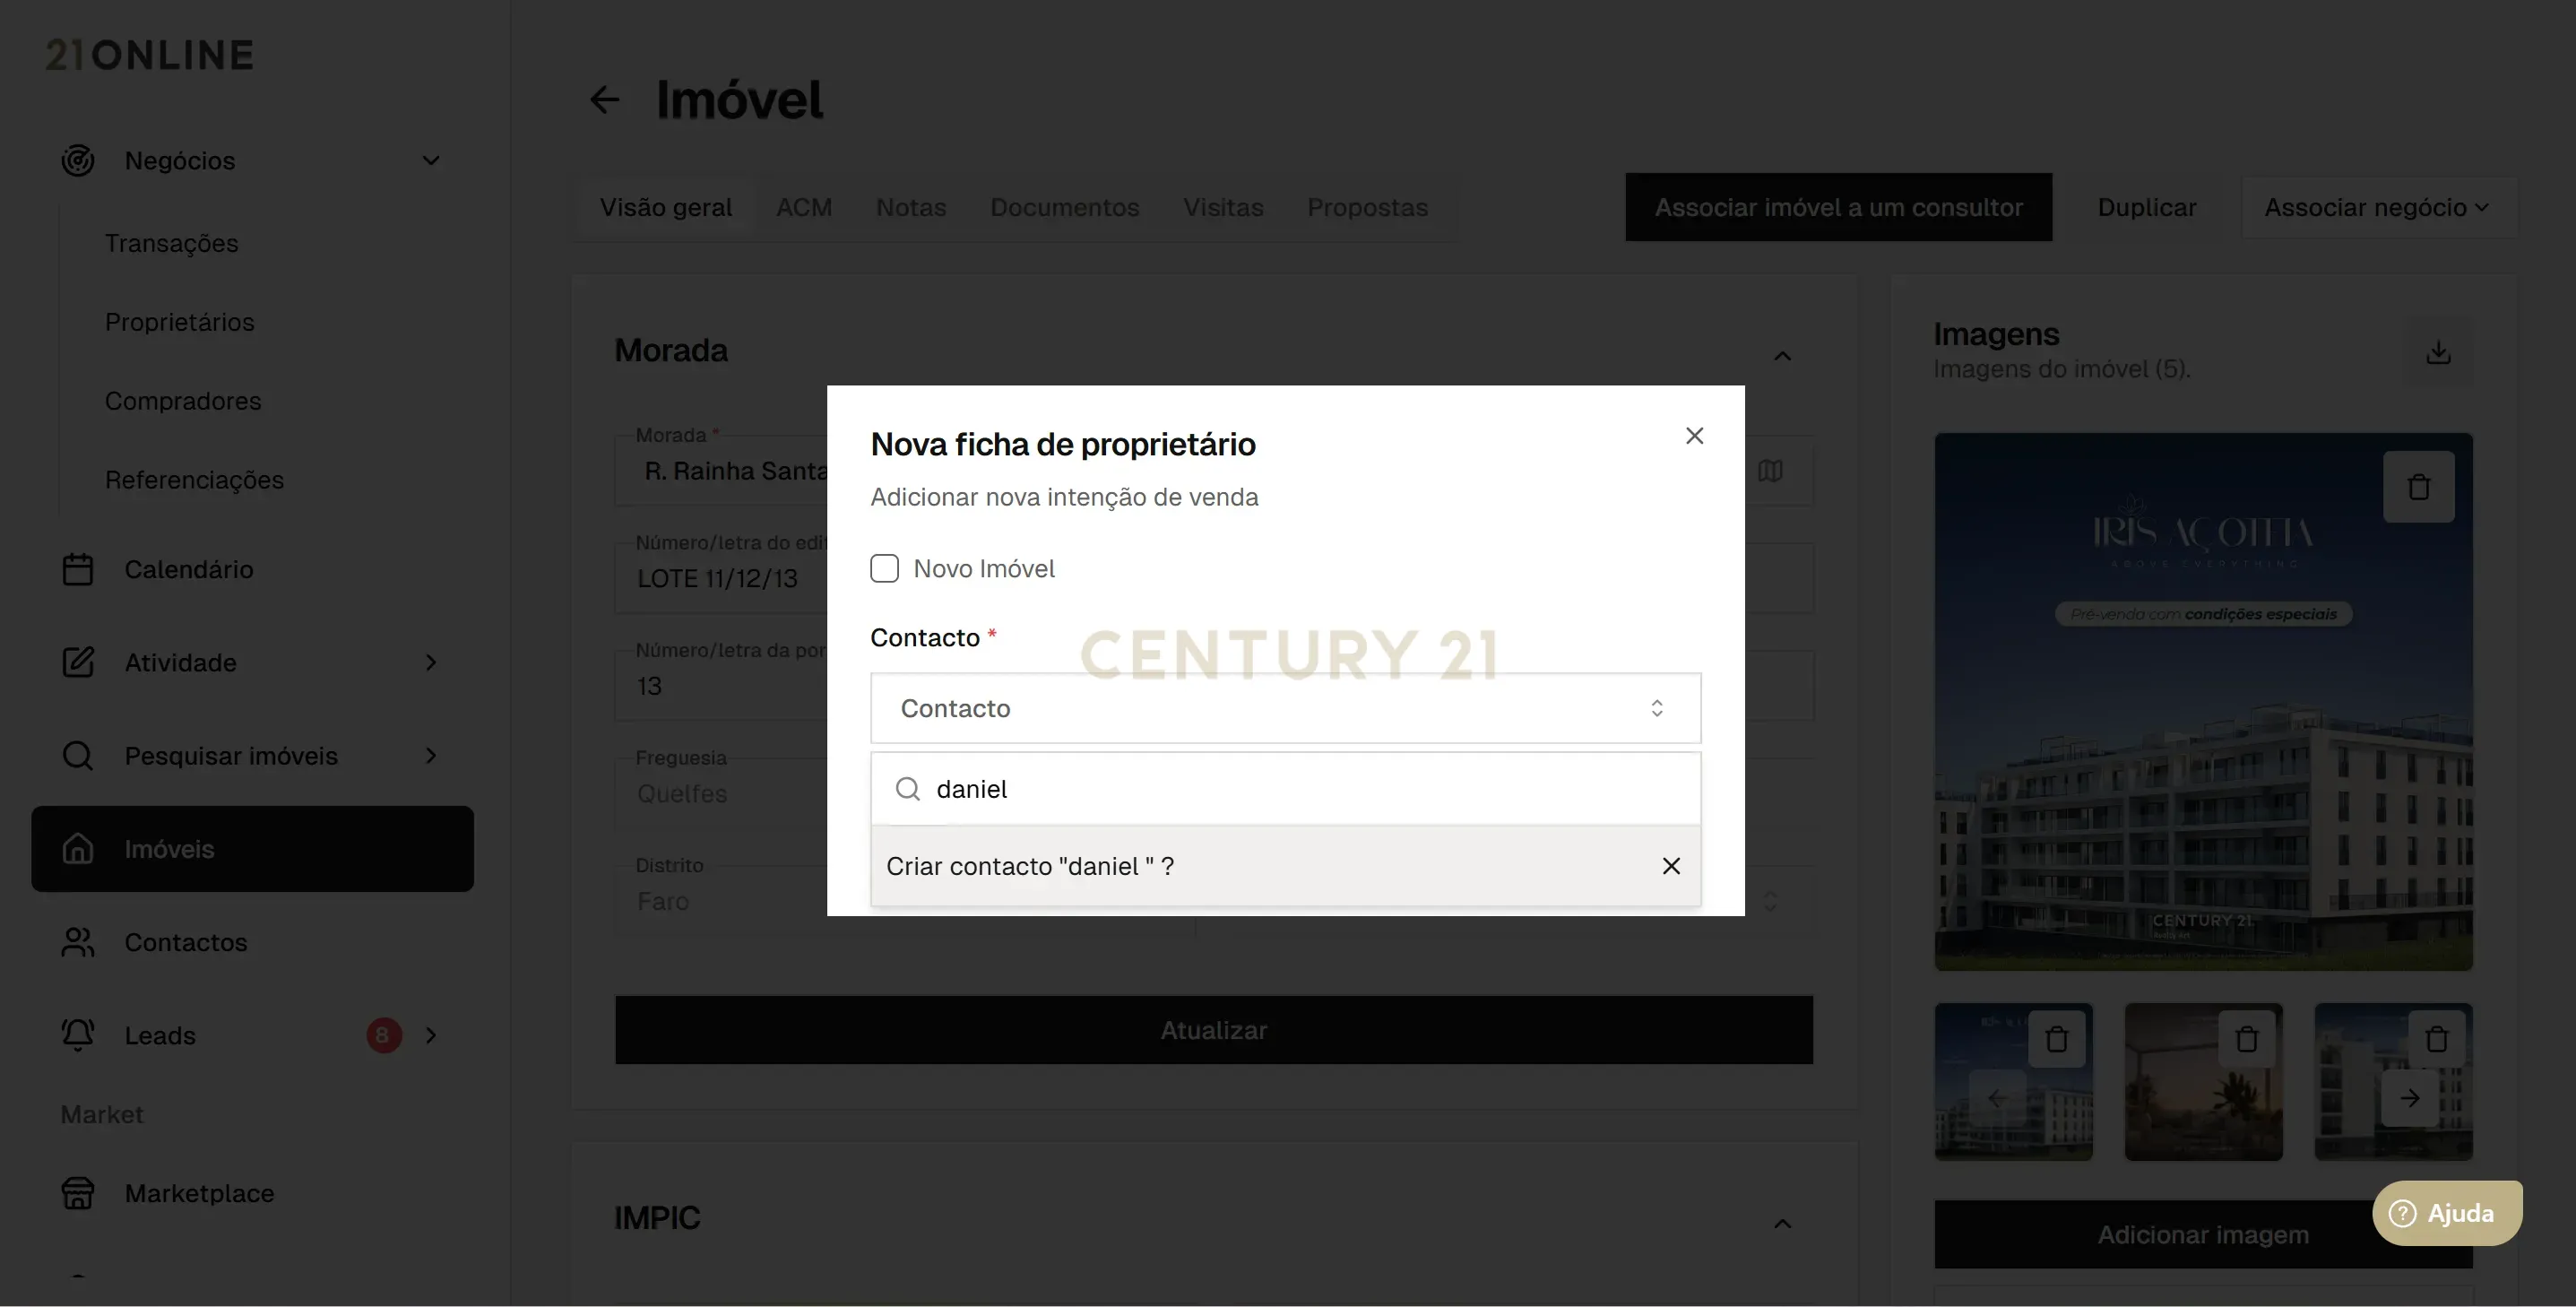Delete the last thumbnail image via trash icon
The image size is (2576, 1307).
2436,1039
